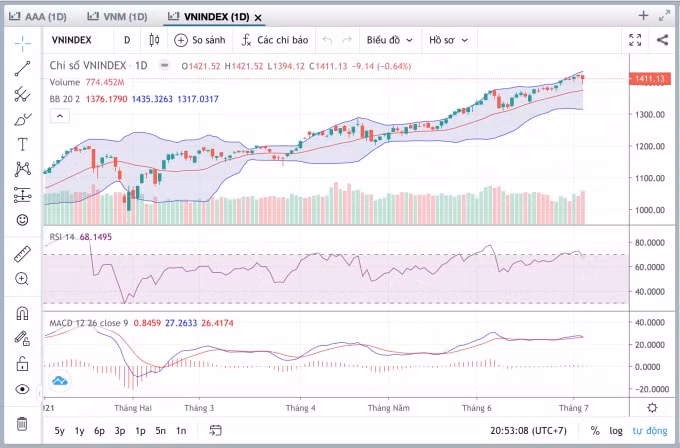Click the VNINDEX symbol search field
The height and width of the screenshot is (448, 680).
(72, 40)
